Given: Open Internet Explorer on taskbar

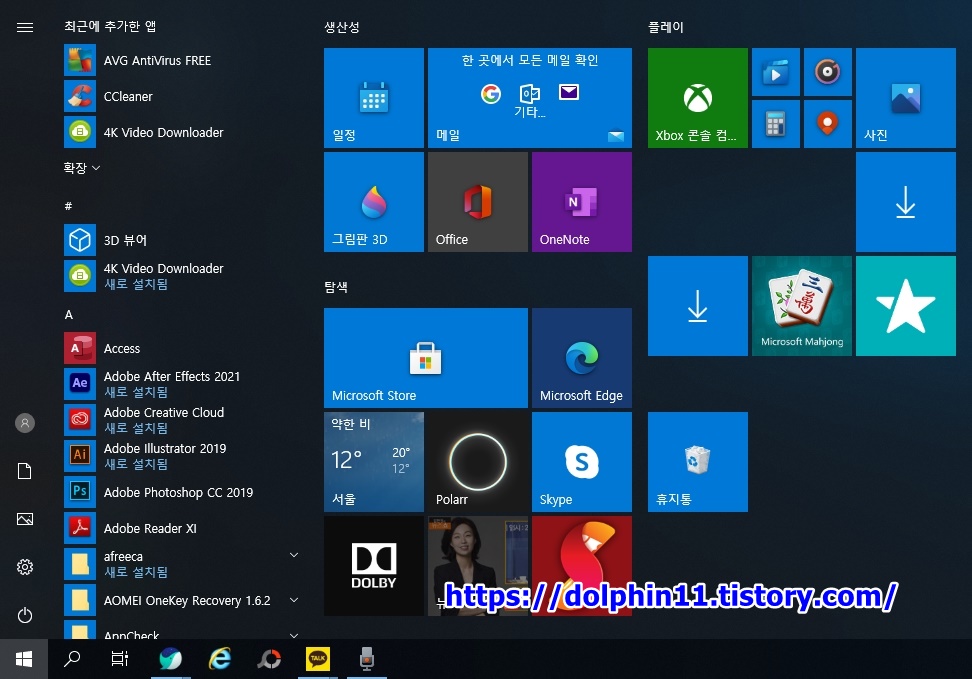Looking at the screenshot, I should click(x=219, y=659).
